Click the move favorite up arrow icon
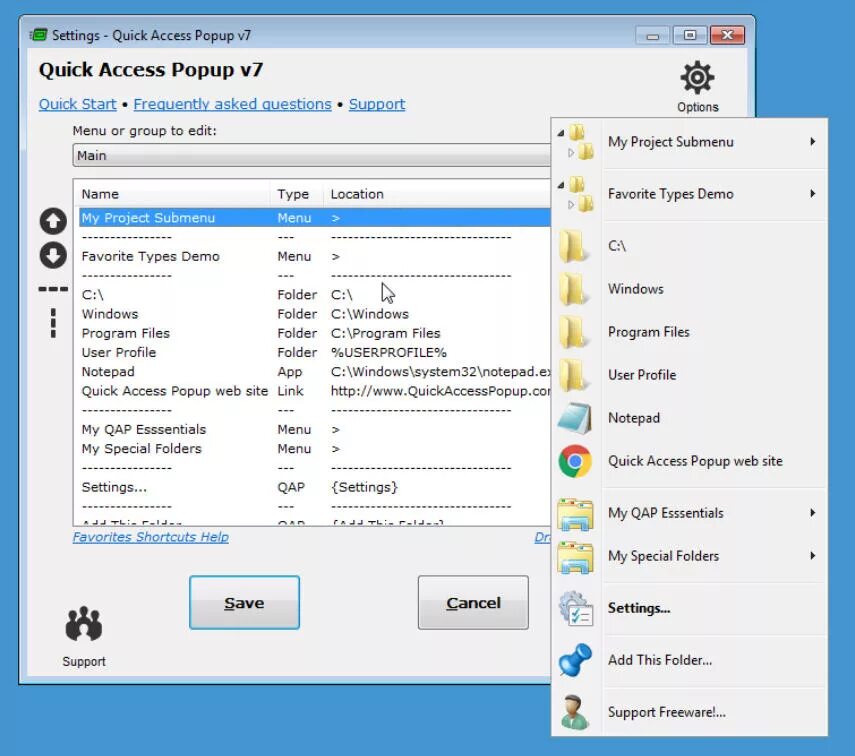Image resolution: width=855 pixels, height=756 pixels. [53, 221]
